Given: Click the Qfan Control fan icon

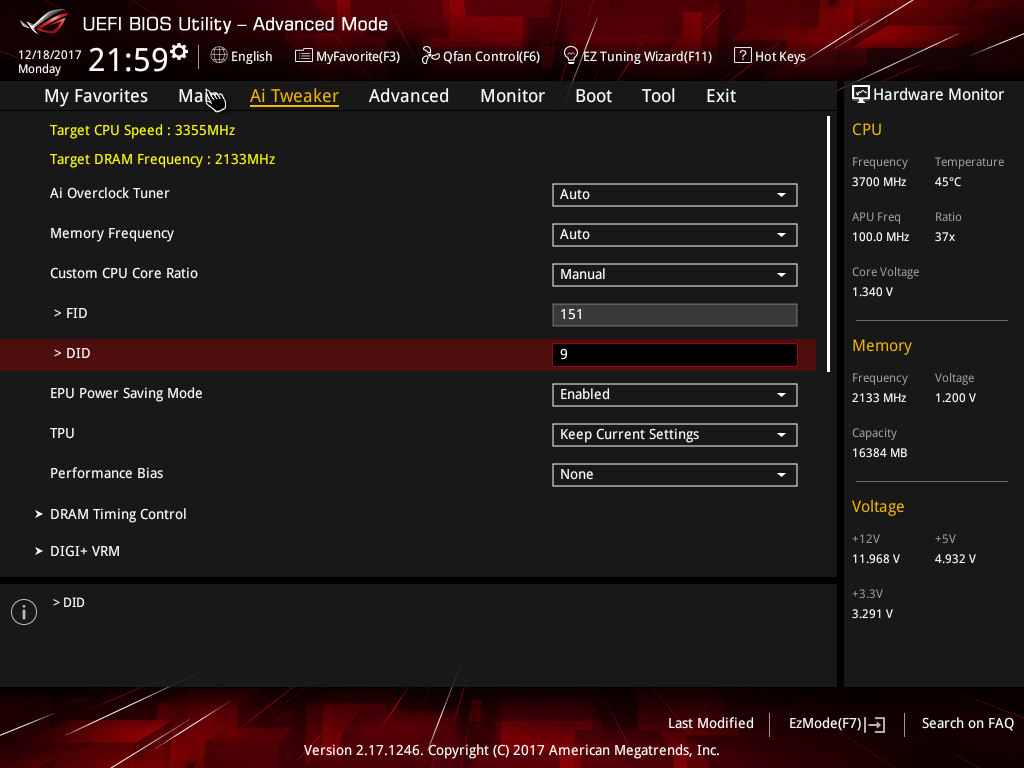Looking at the screenshot, I should [x=430, y=56].
